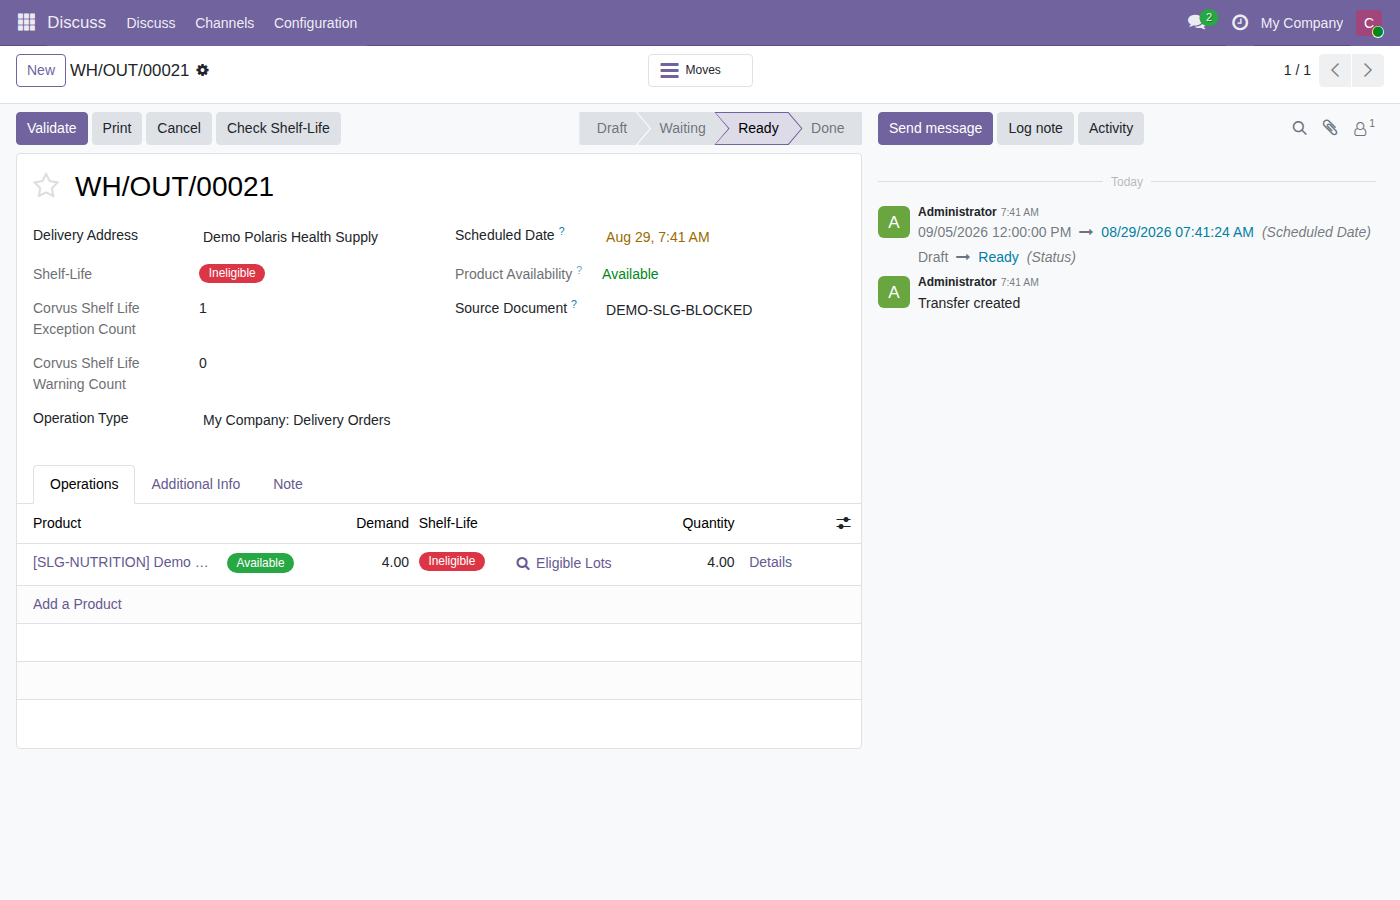Search chatter messages with magnifier icon

click(1299, 128)
